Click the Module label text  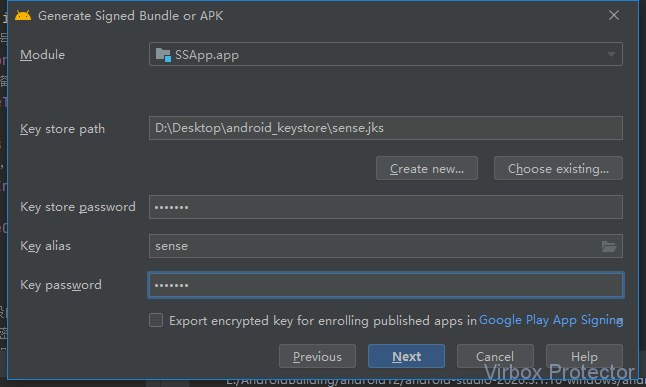pyautogui.click(x=42, y=55)
